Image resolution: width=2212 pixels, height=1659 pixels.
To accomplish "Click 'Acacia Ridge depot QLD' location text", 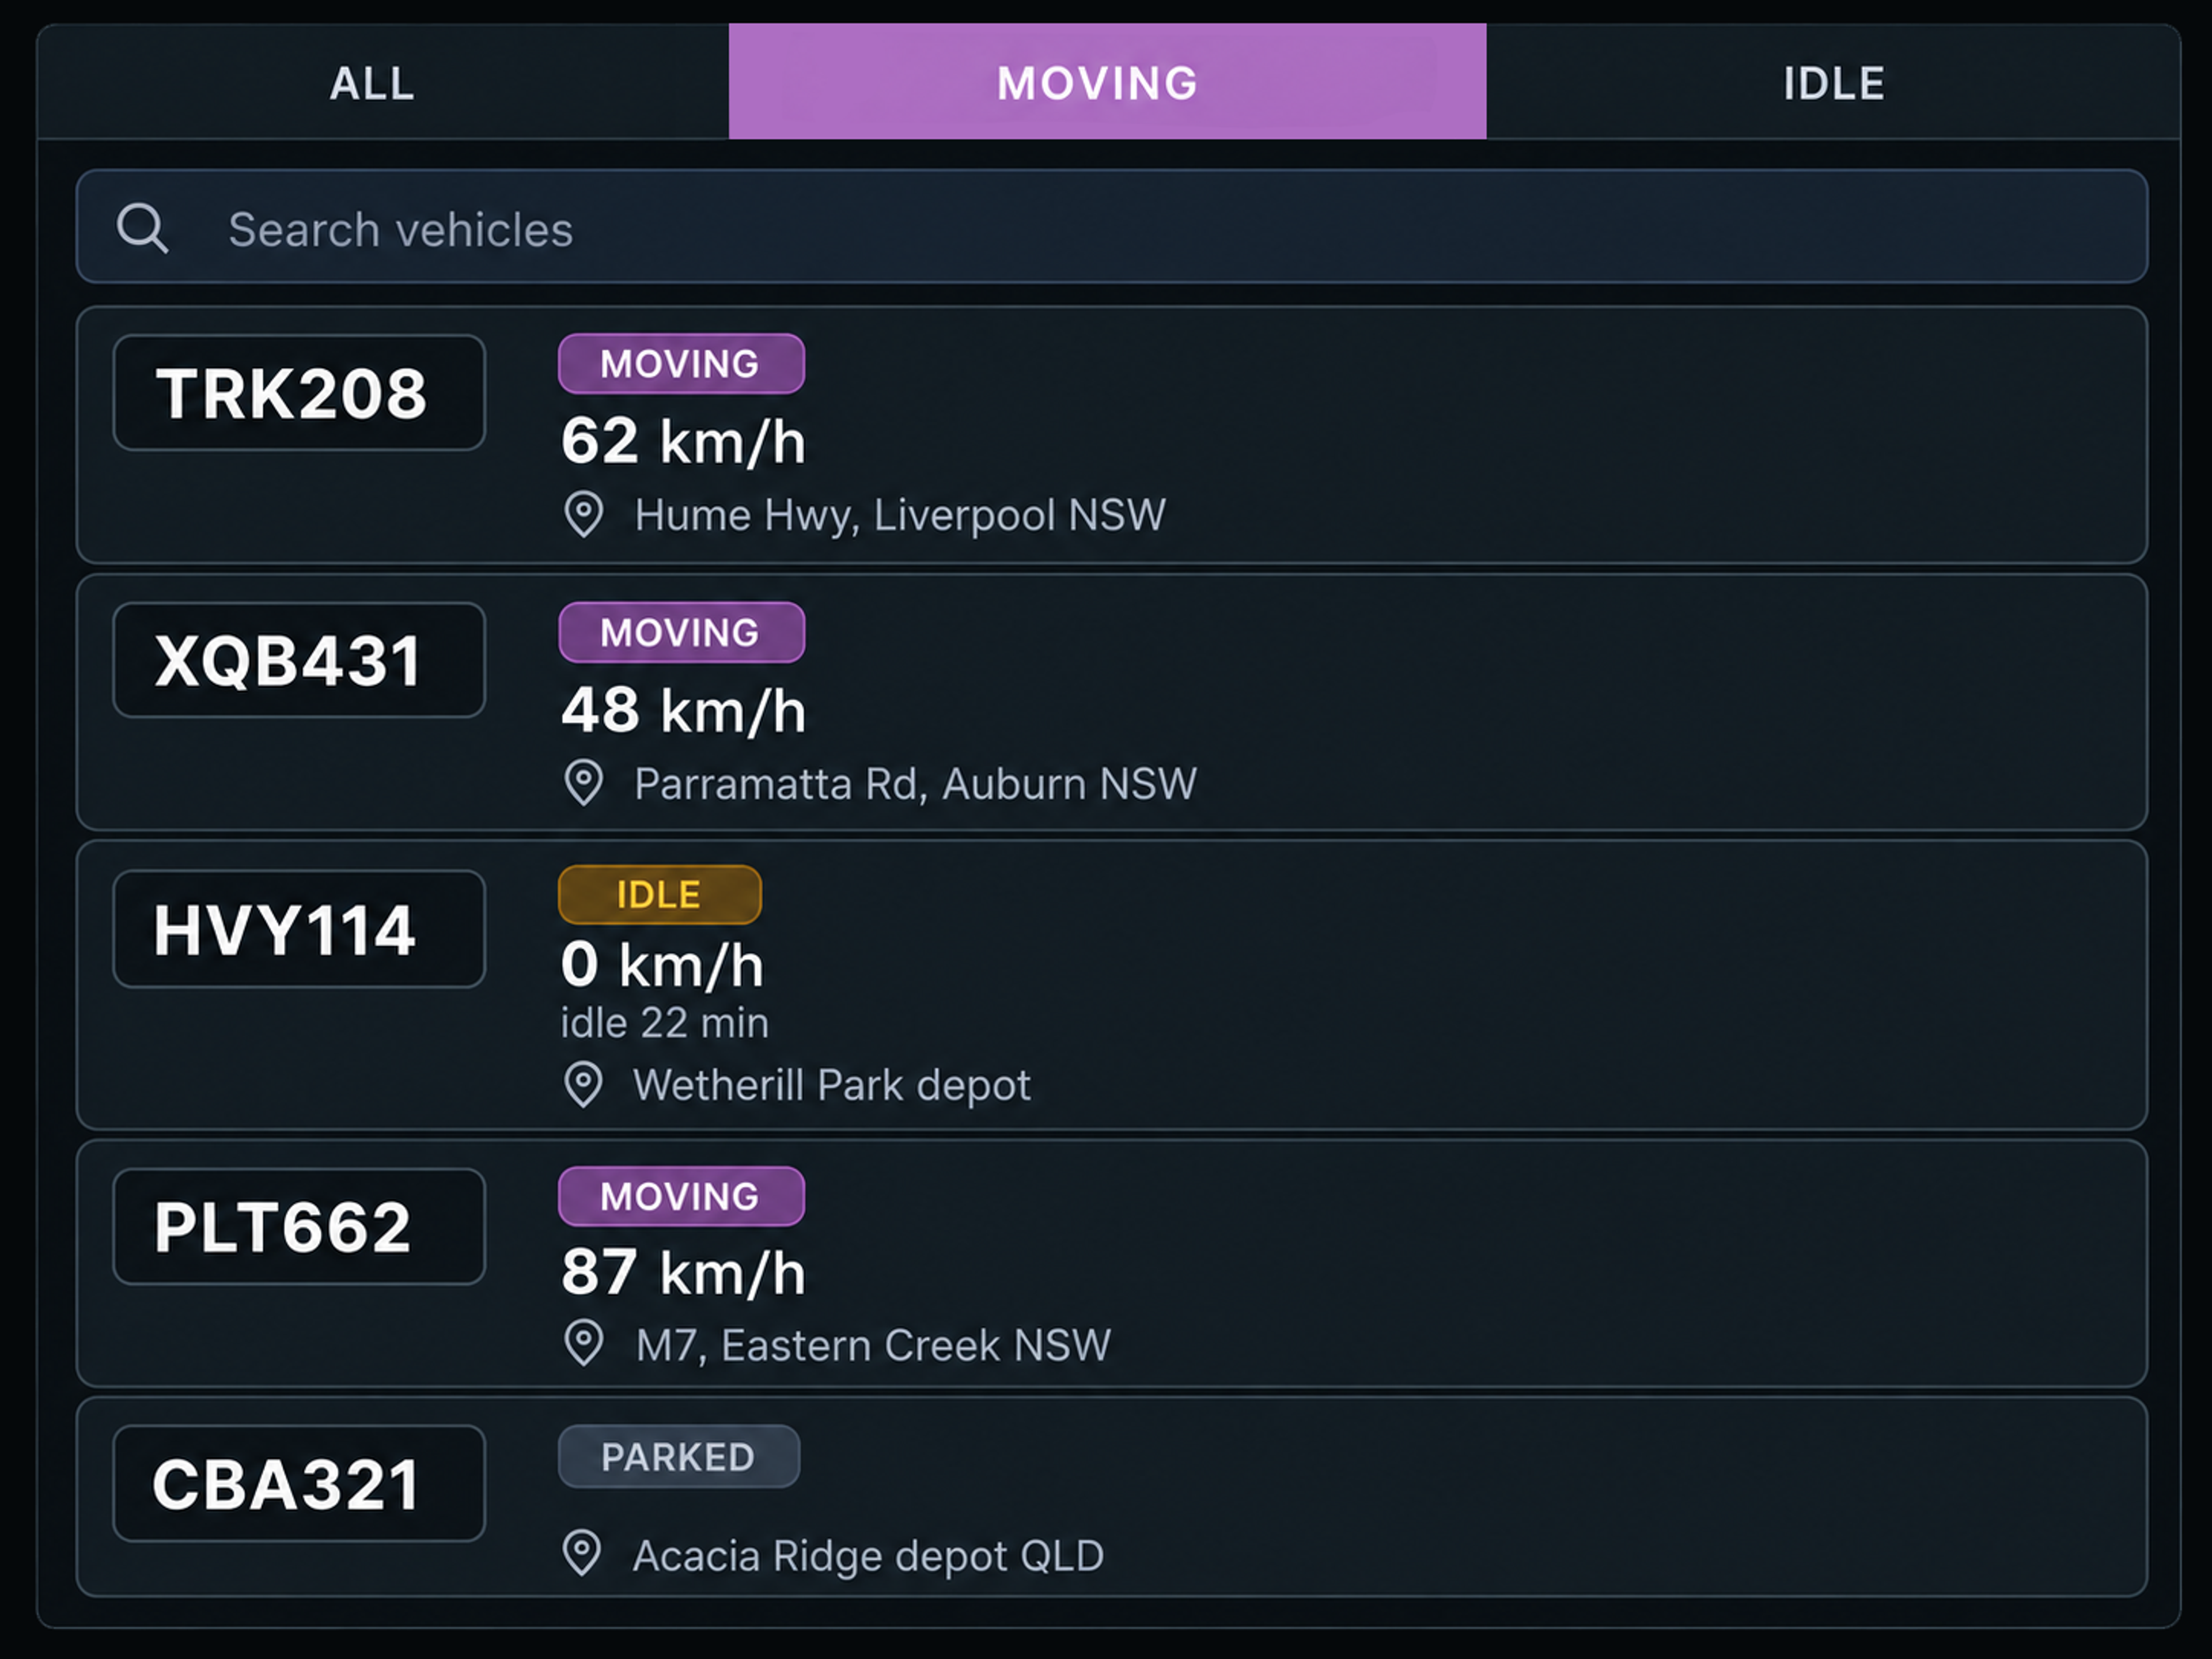I will point(869,1556).
